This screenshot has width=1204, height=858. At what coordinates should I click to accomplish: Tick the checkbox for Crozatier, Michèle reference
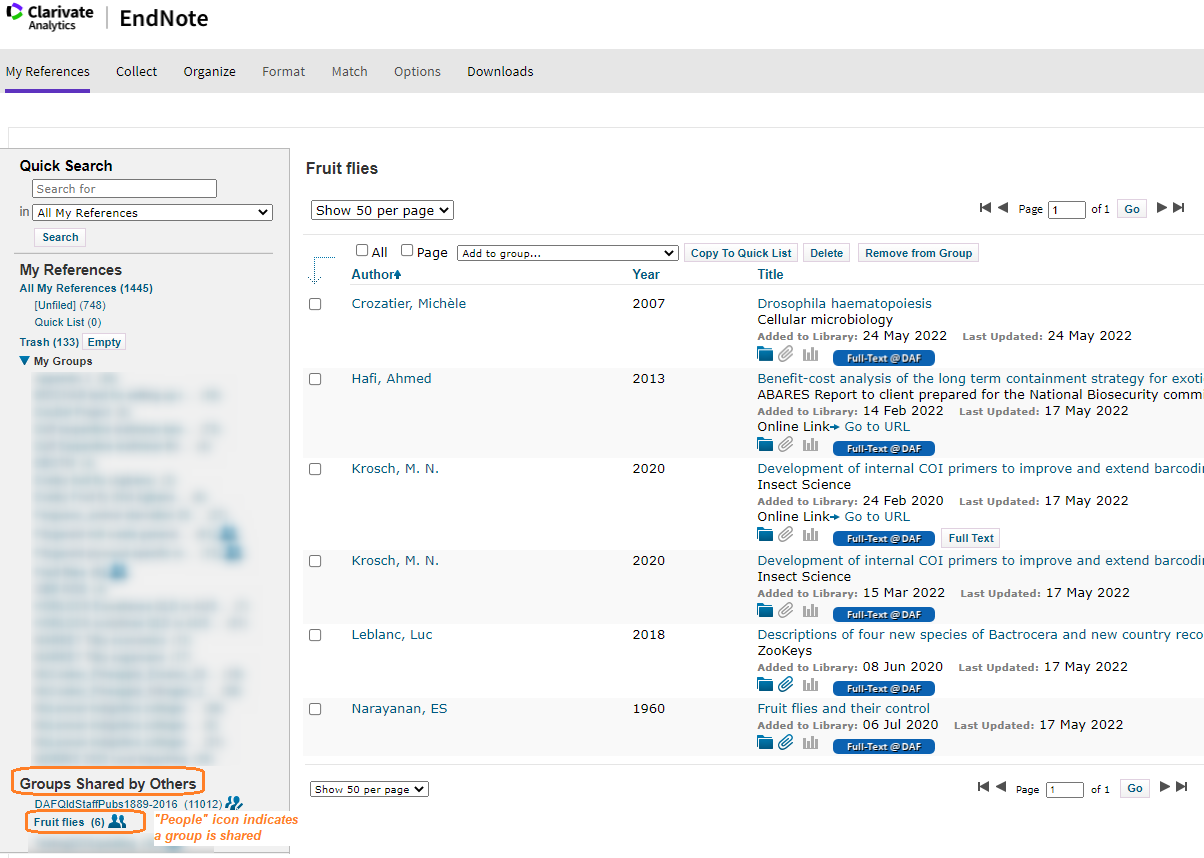point(315,304)
